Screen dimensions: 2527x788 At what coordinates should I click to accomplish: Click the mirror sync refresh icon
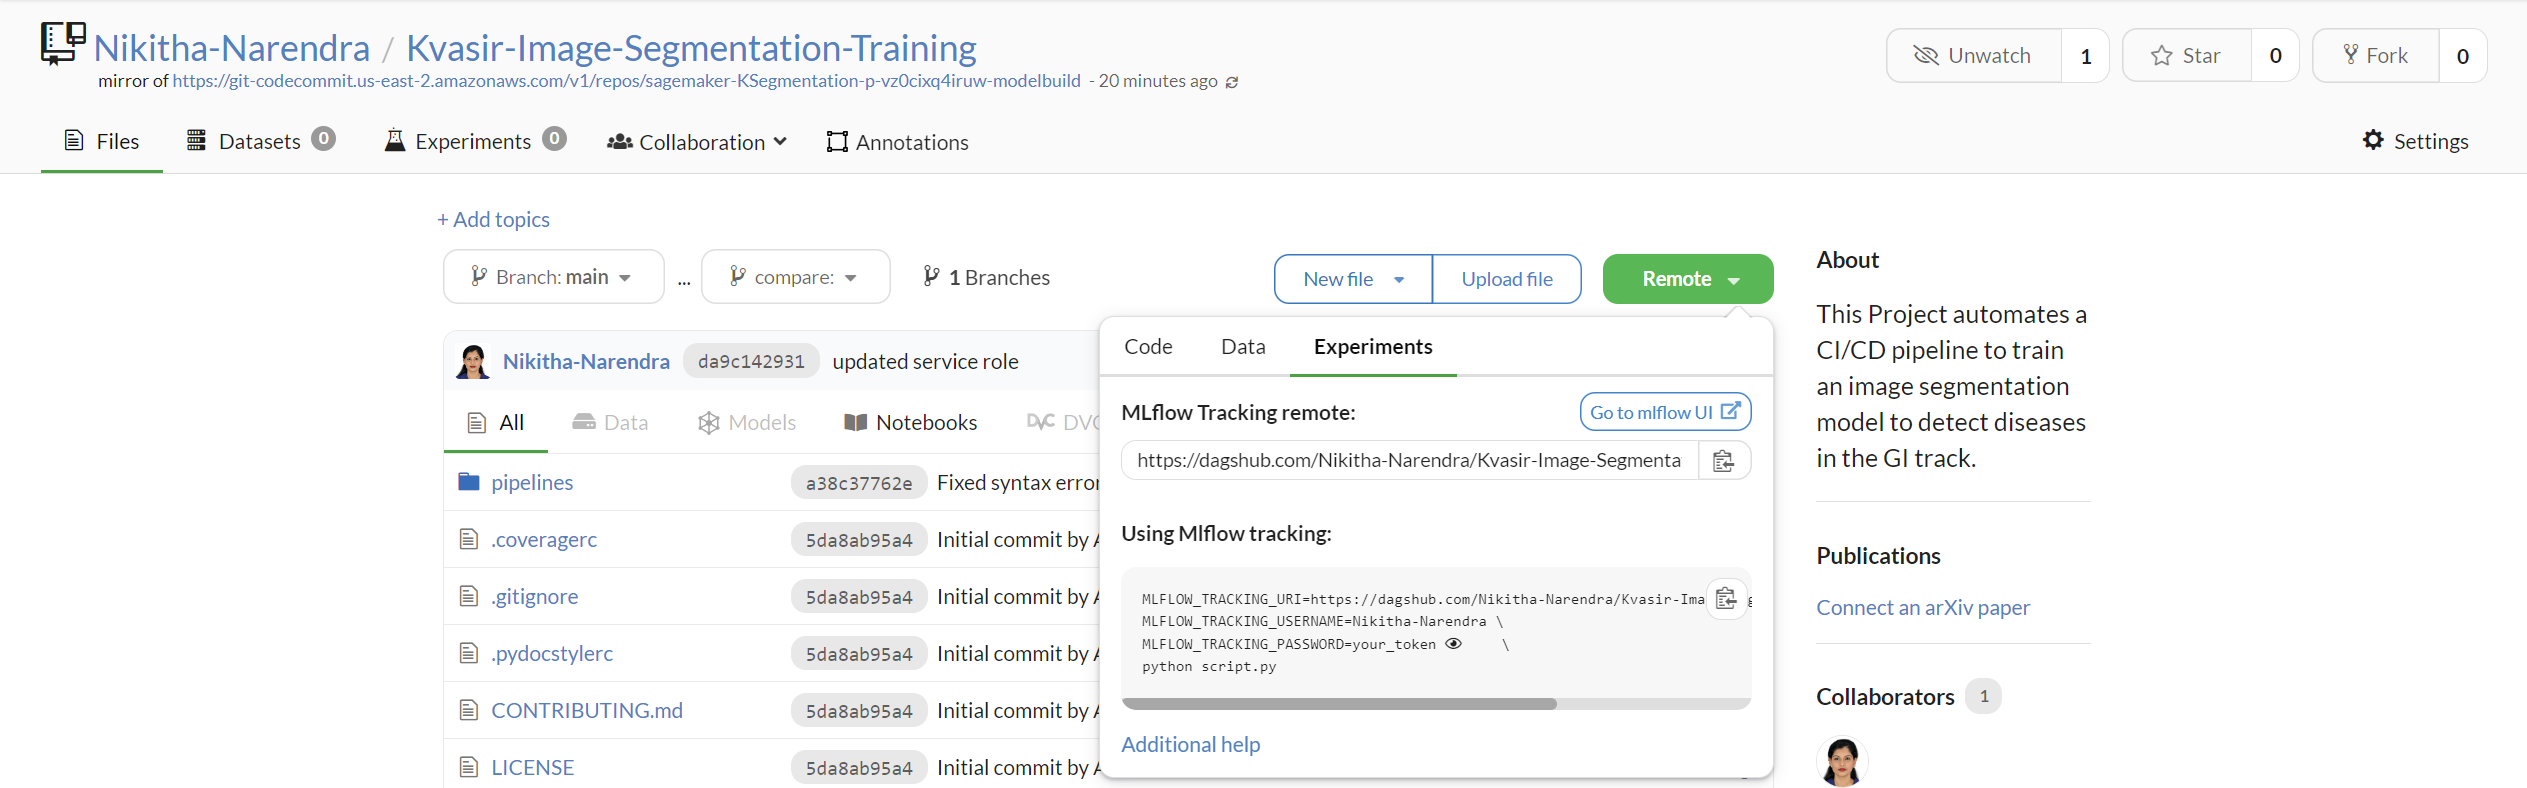pos(1232,82)
